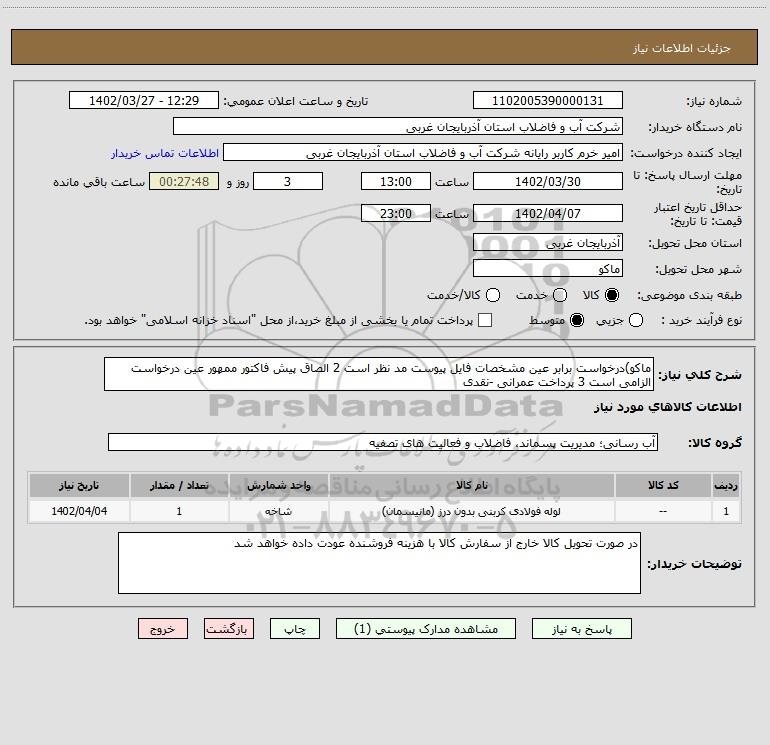Click the buyer organization name field
This screenshot has height=745, width=770.
[x=398, y=126]
